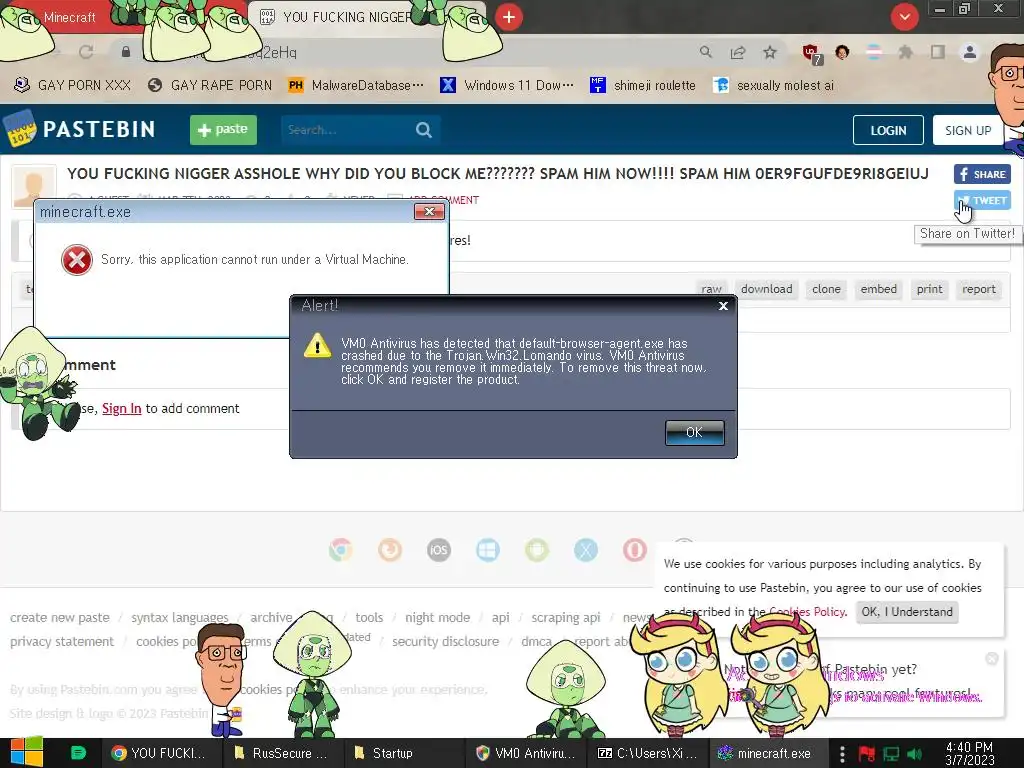Click the magnifier icon in the address bar

point(705,52)
